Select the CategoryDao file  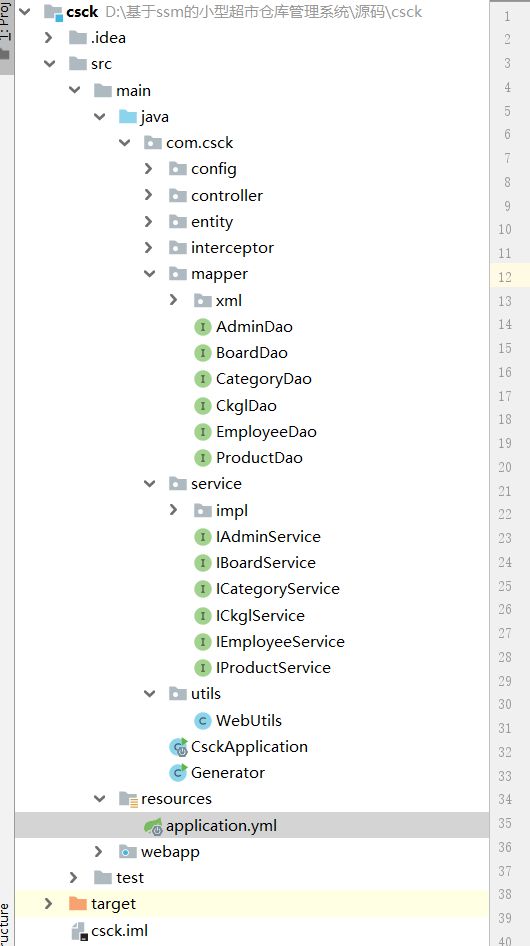point(264,379)
